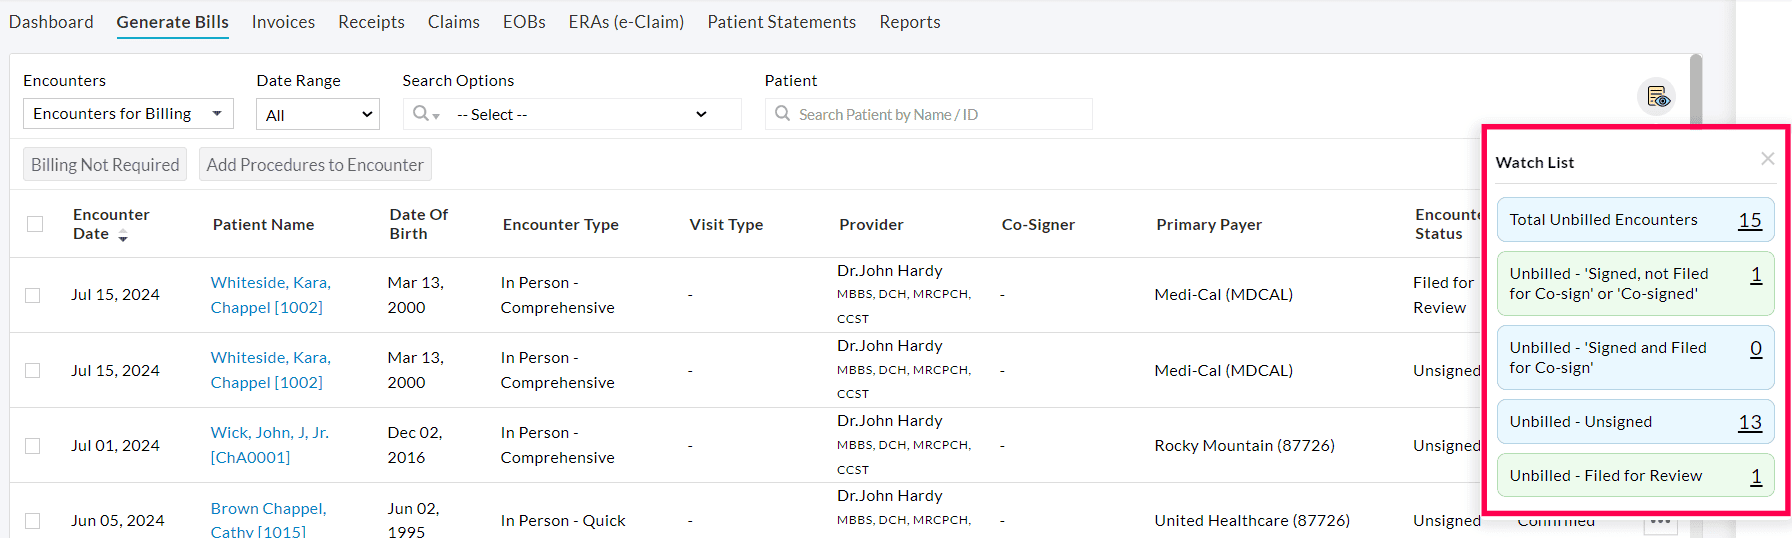Close the Watch List panel
Image resolution: width=1792 pixels, height=538 pixels.
pos(1767,159)
